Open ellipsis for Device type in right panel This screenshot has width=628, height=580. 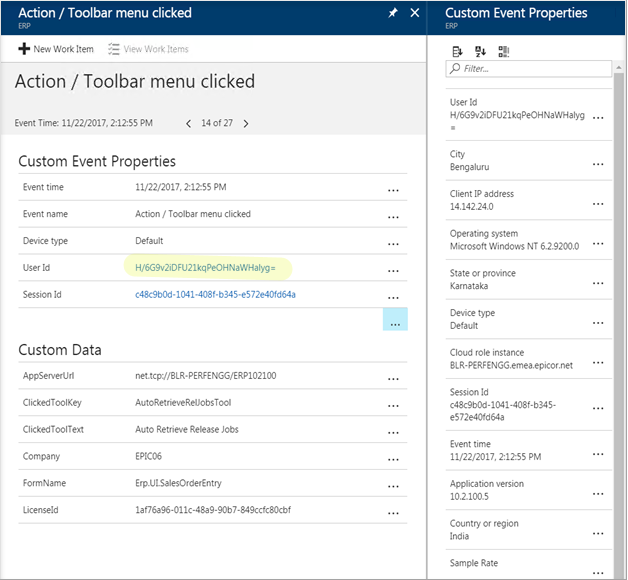(598, 323)
